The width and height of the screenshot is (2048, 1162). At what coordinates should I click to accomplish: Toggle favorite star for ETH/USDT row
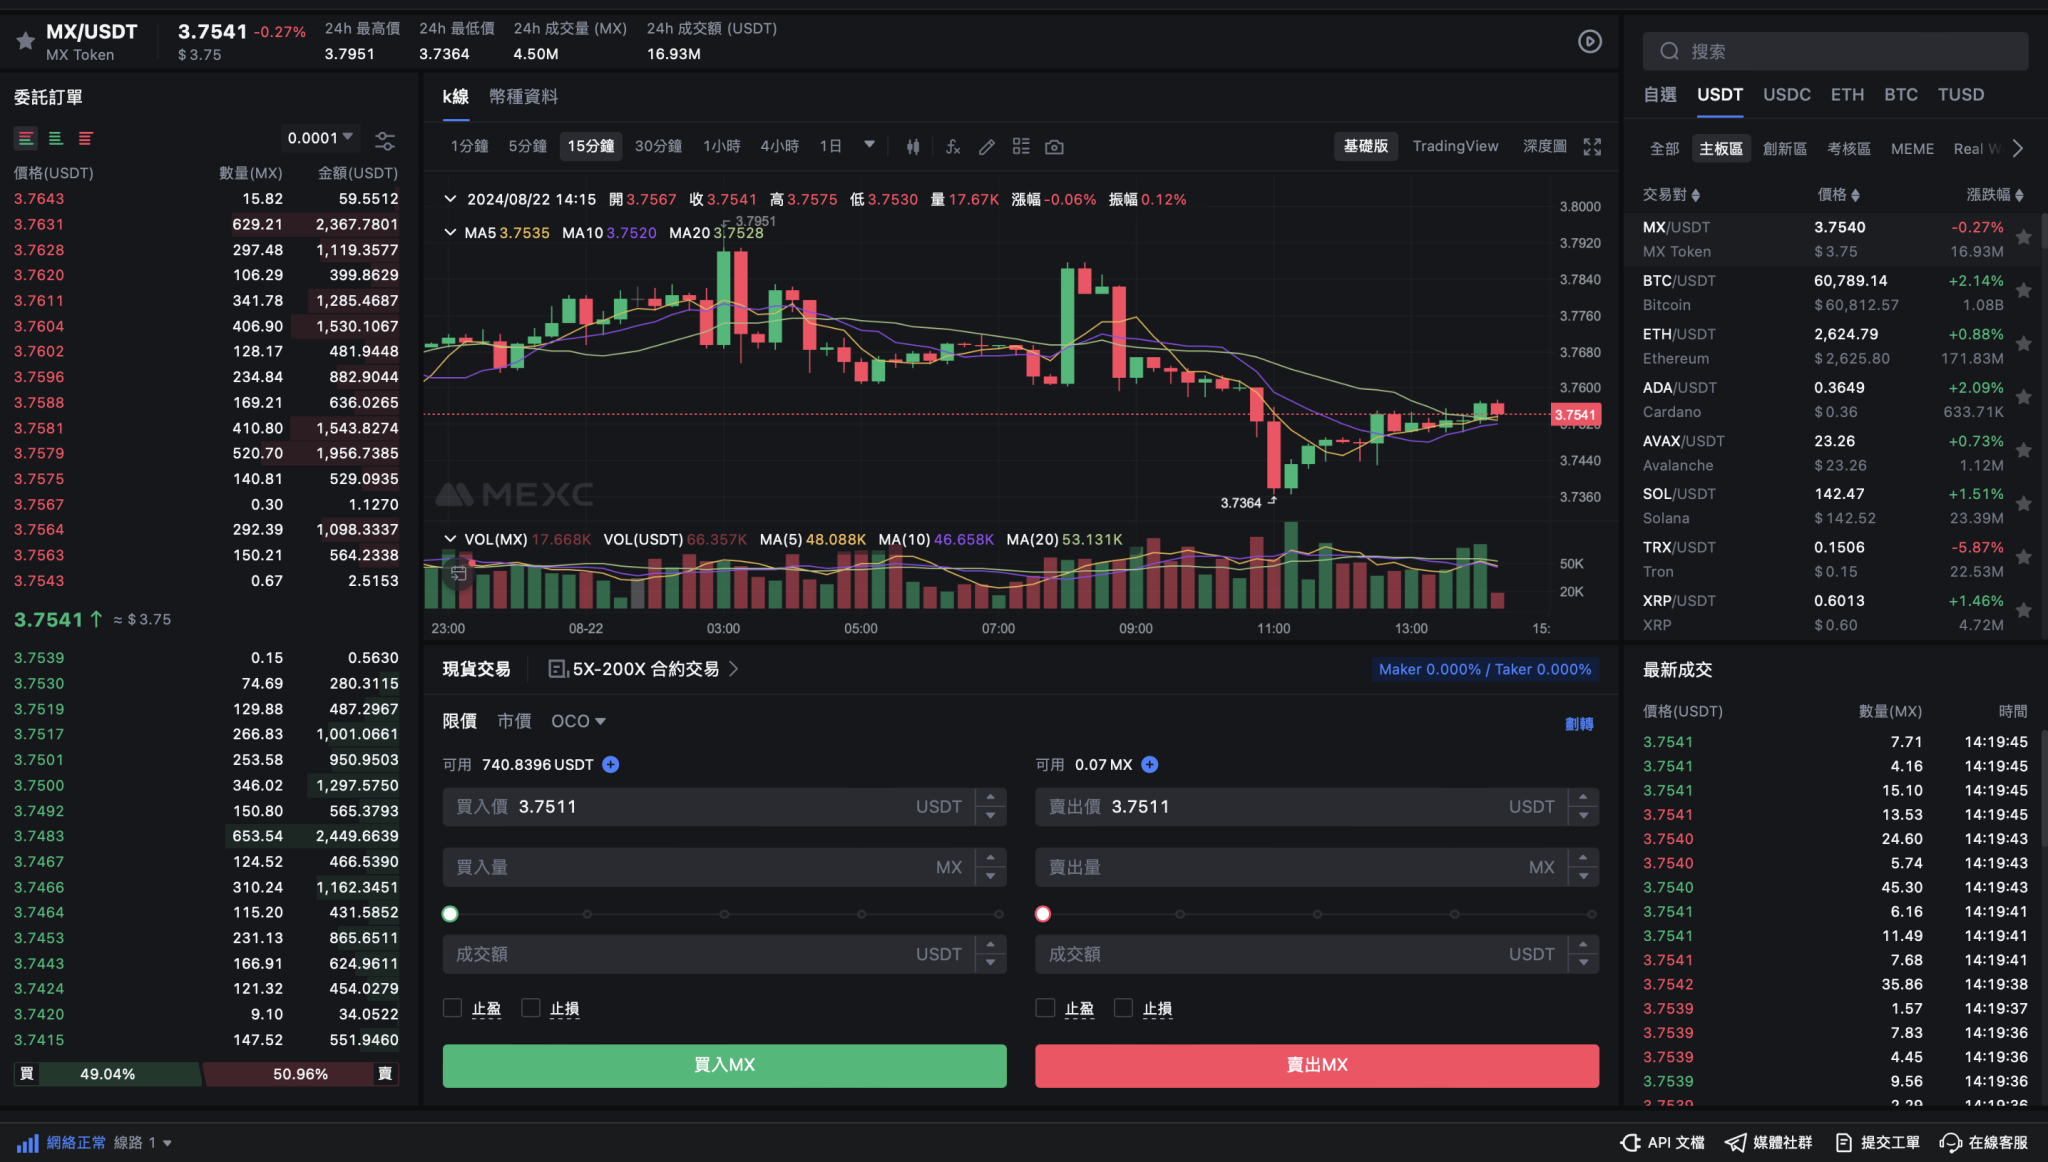click(x=2023, y=344)
